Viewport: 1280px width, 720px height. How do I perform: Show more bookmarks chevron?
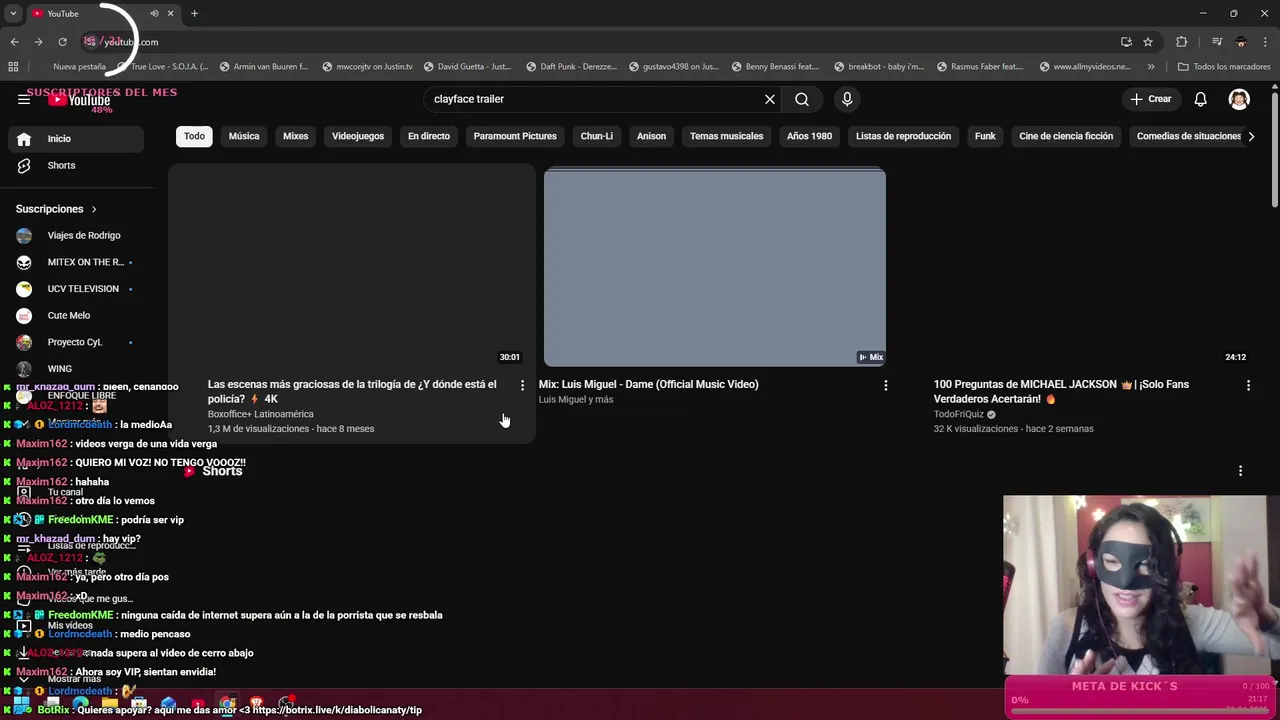pyautogui.click(x=1151, y=67)
